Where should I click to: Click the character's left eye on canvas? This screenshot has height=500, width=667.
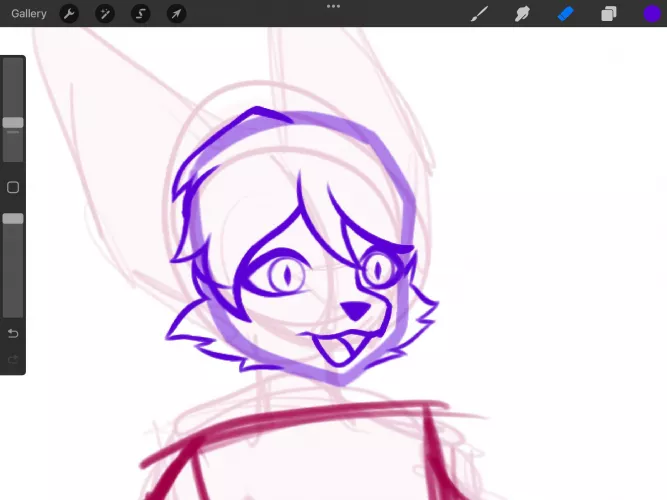287,273
